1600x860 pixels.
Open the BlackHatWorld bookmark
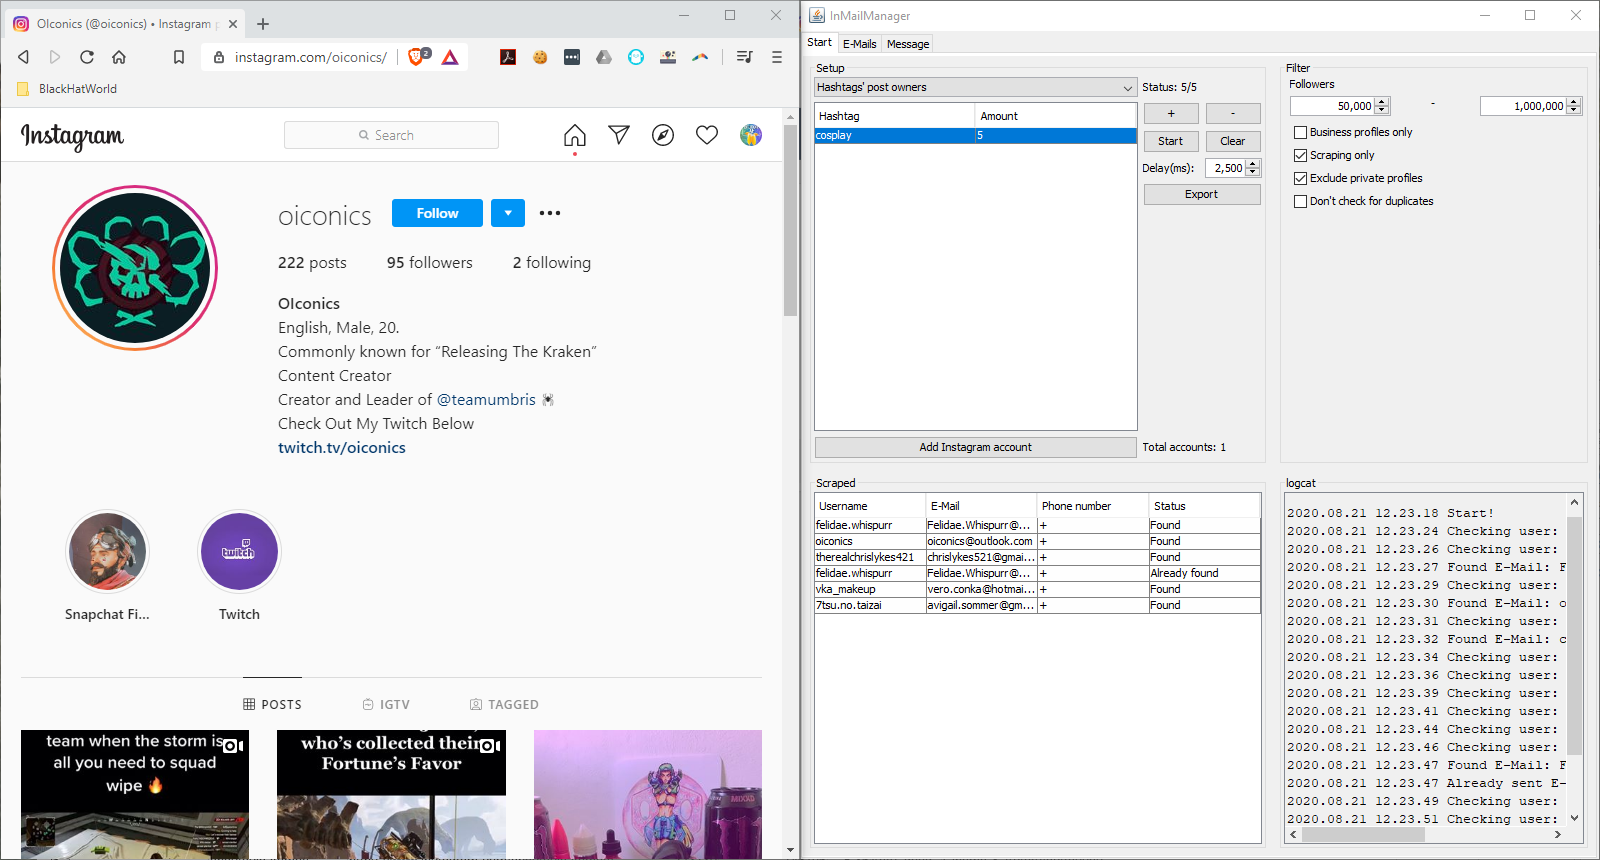pos(67,89)
